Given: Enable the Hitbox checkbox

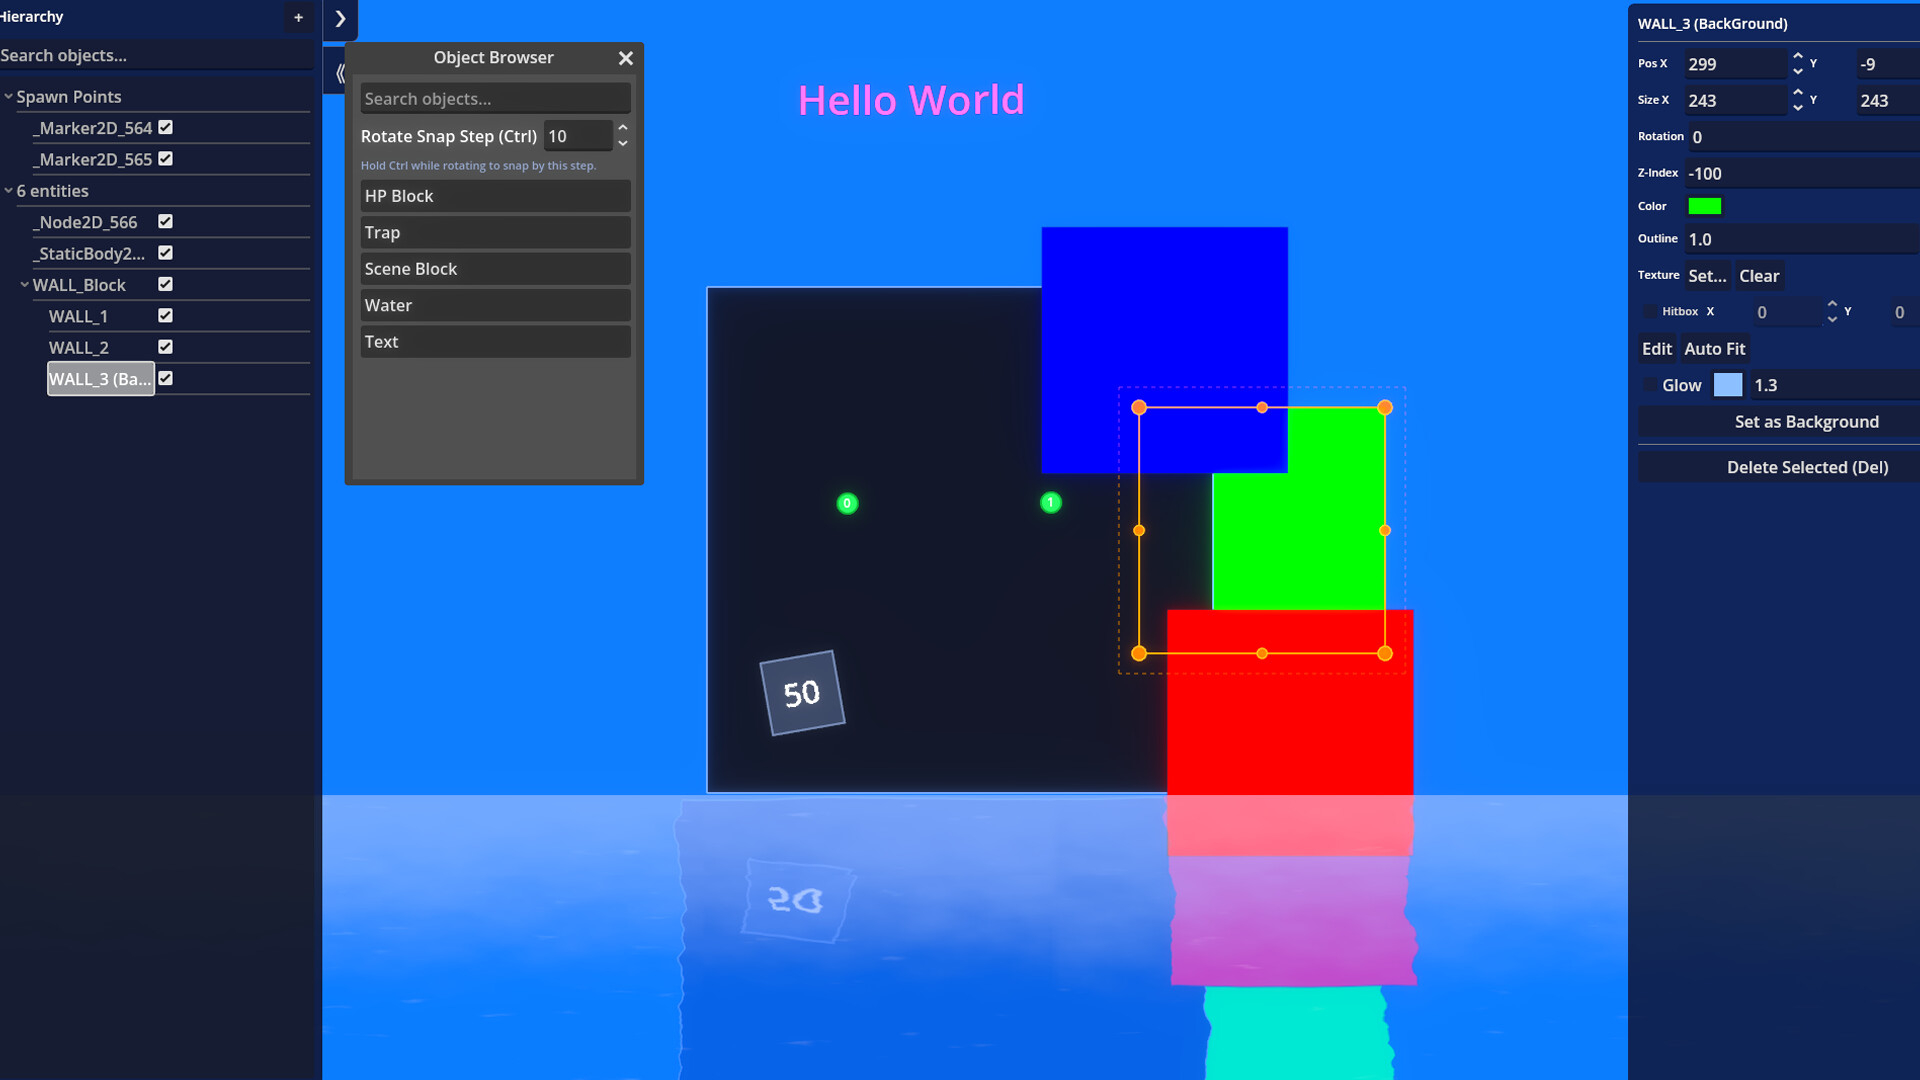Looking at the screenshot, I should pyautogui.click(x=1652, y=312).
